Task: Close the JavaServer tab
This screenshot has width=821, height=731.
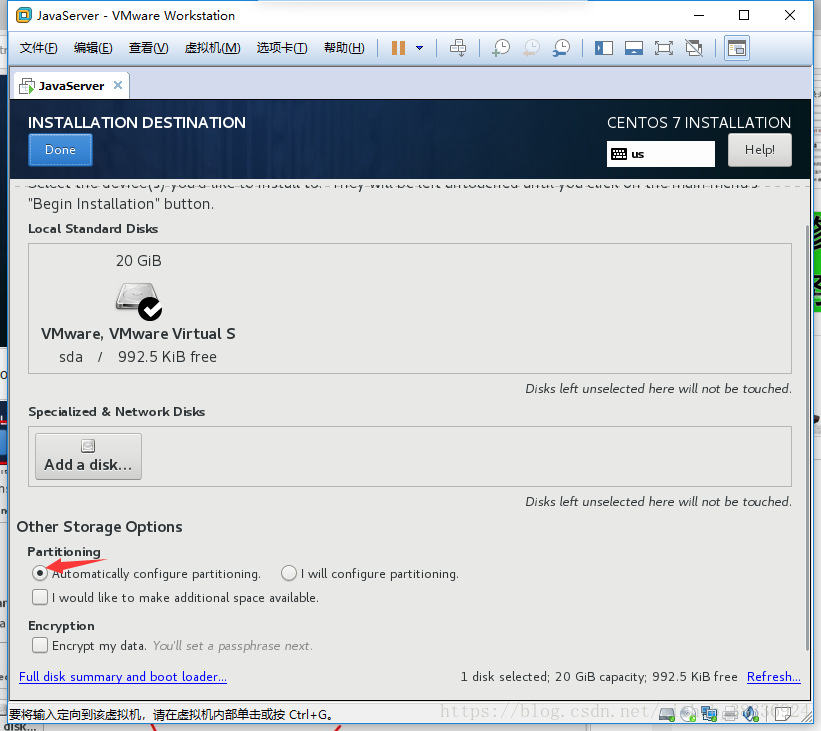Action: coord(118,85)
